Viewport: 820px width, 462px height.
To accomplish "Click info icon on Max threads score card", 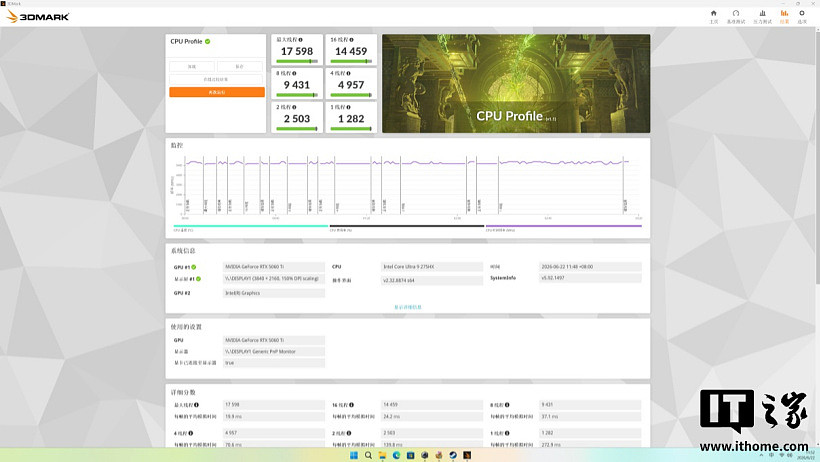I will [300, 40].
